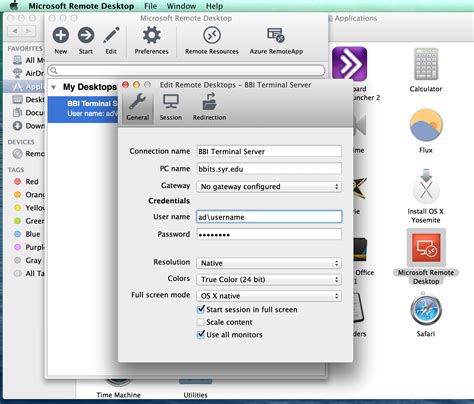Select Downloads in Finder sidebar
Viewport: 474px width, 404px height.
[28, 126]
